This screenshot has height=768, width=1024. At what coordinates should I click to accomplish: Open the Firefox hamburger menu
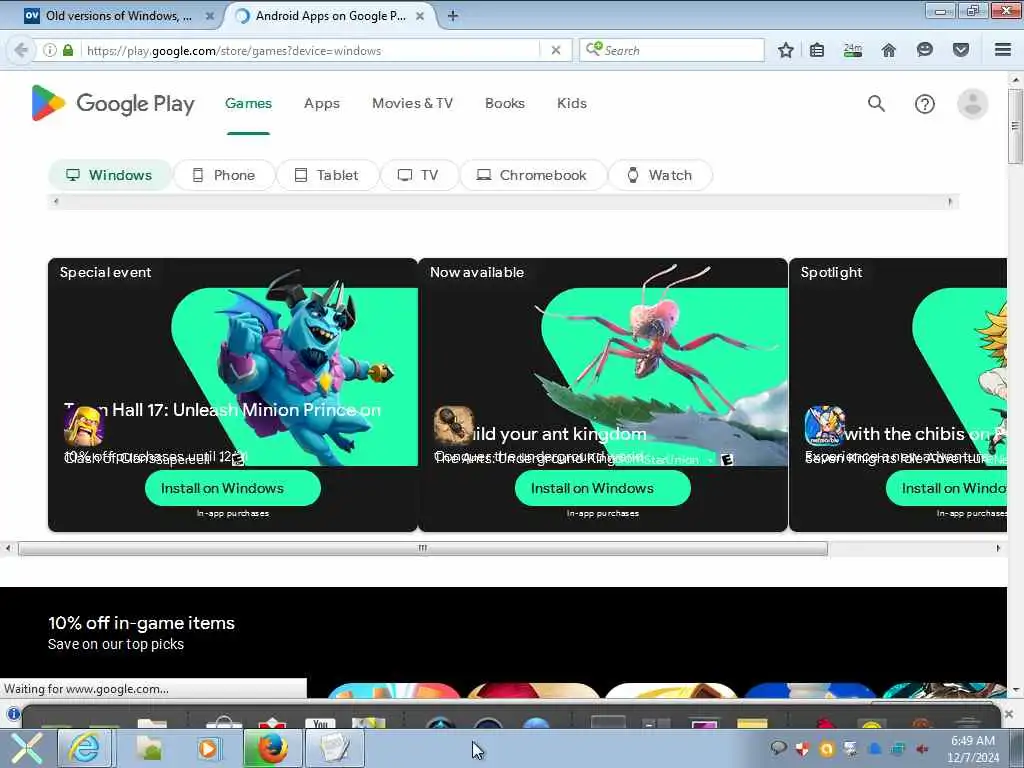[x=1003, y=50]
